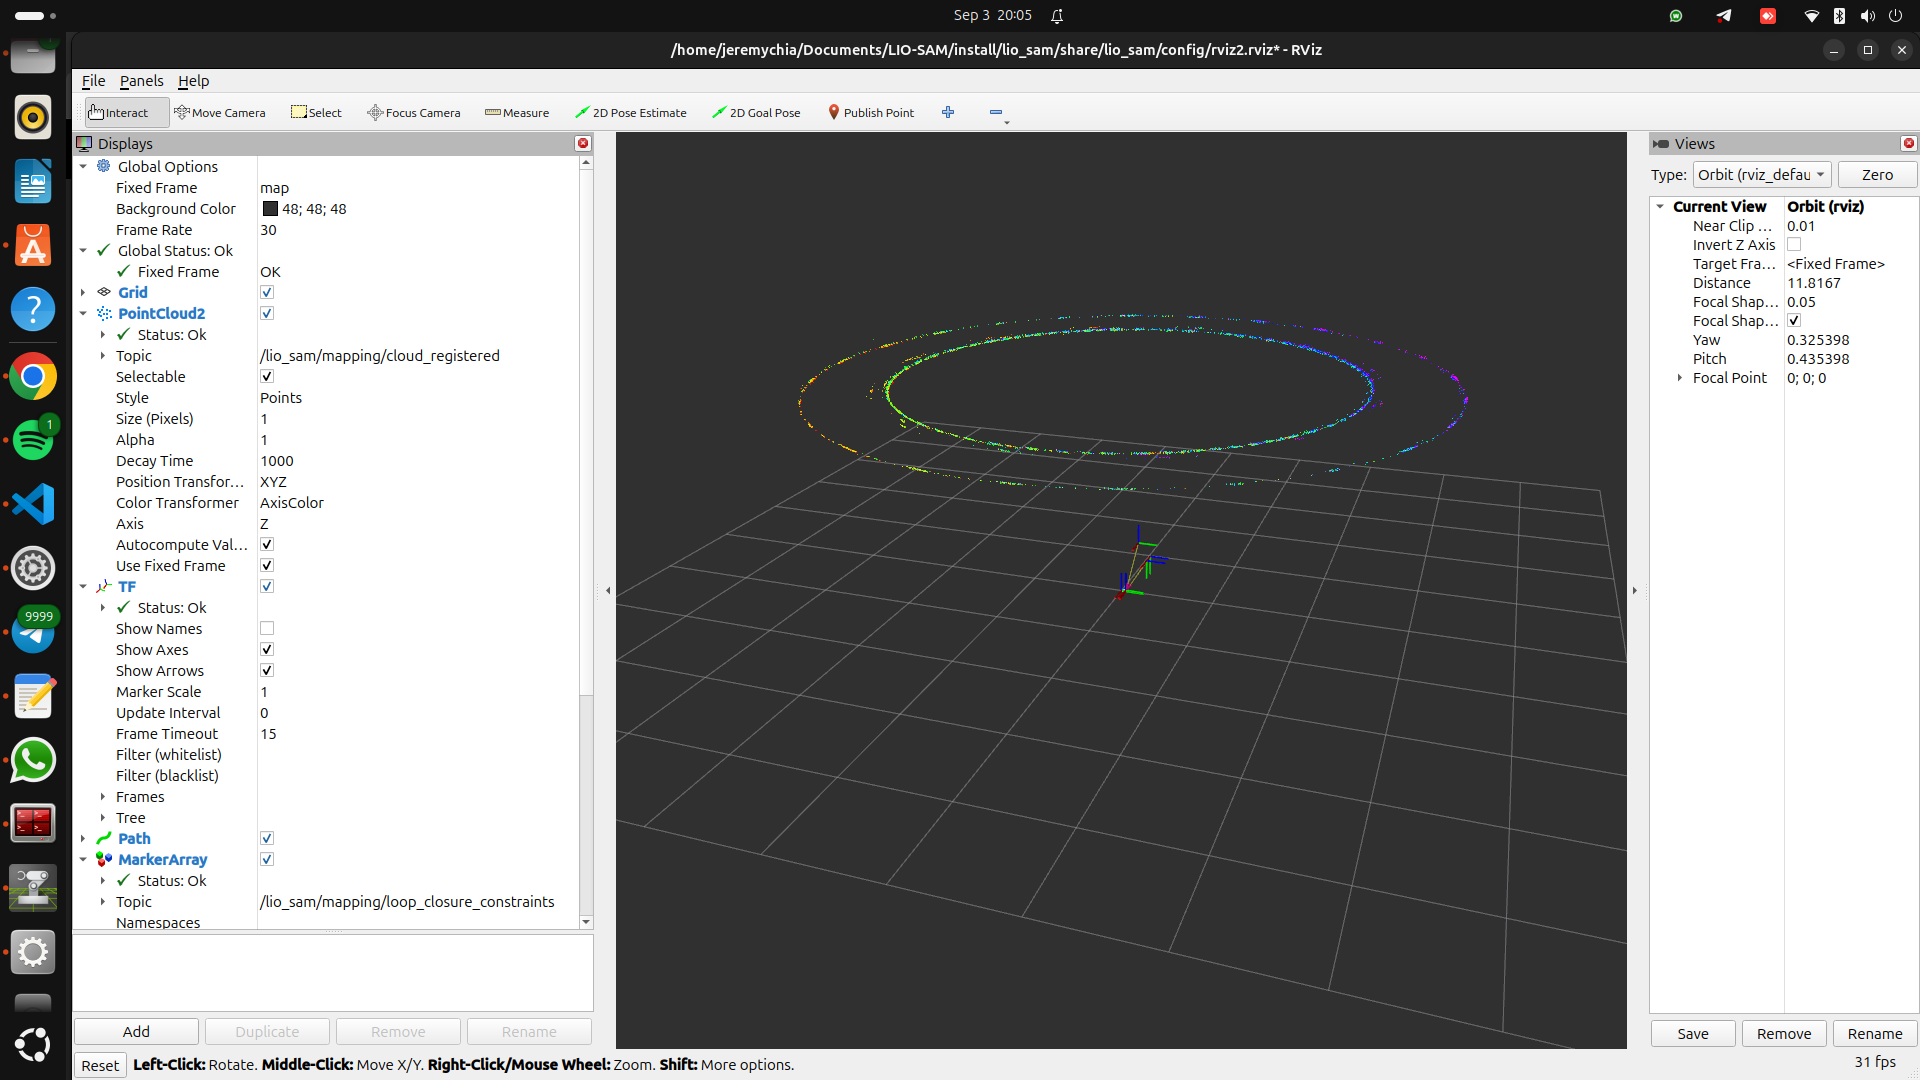Choose the Measure tool
This screenshot has width=1920, height=1080.
click(517, 113)
